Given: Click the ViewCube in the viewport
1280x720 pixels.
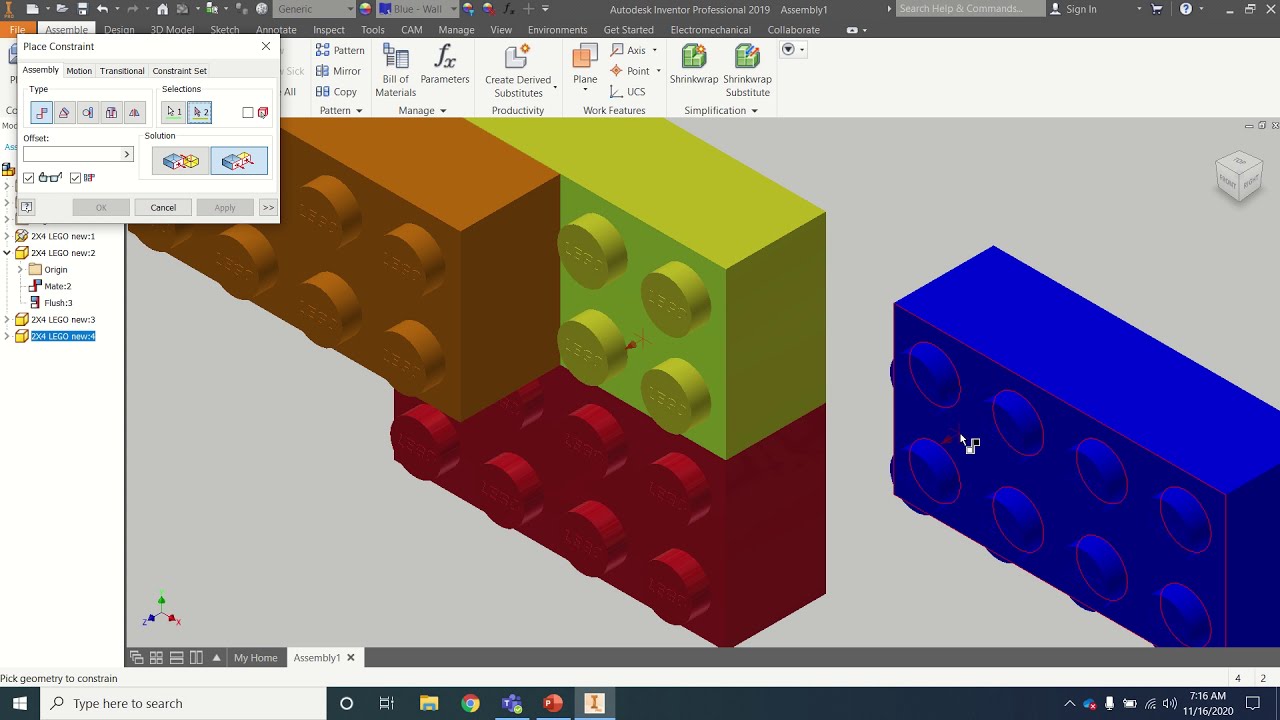Looking at the screenshot, I should (x=1240, y=176).
